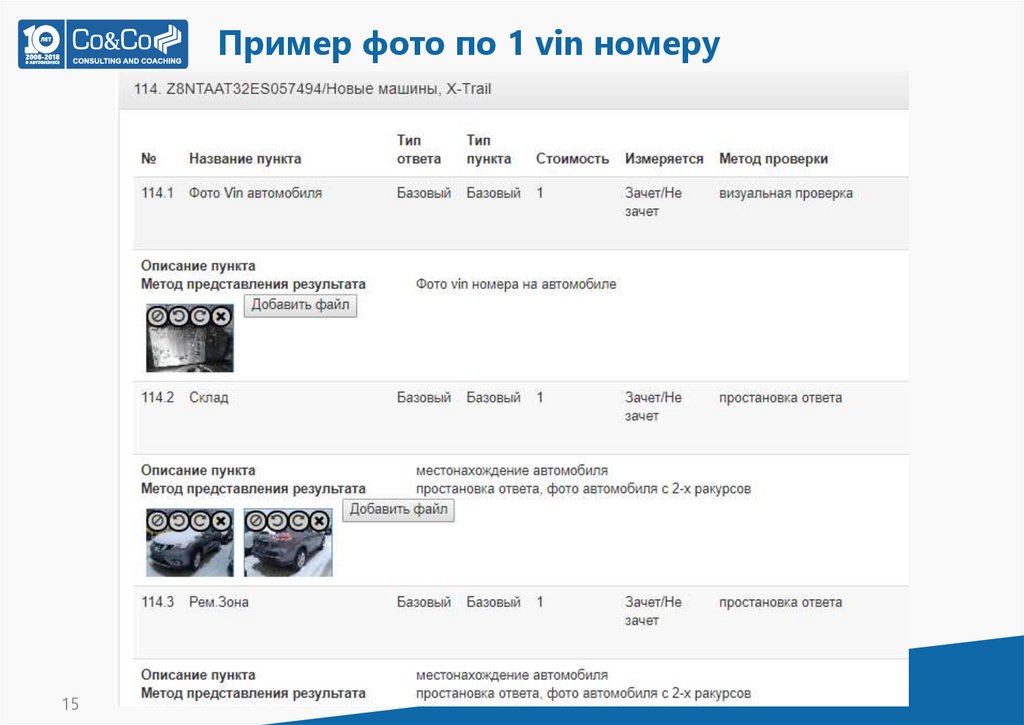
Task: Delete the rear car photo with X icon
Action: point(319,520)
